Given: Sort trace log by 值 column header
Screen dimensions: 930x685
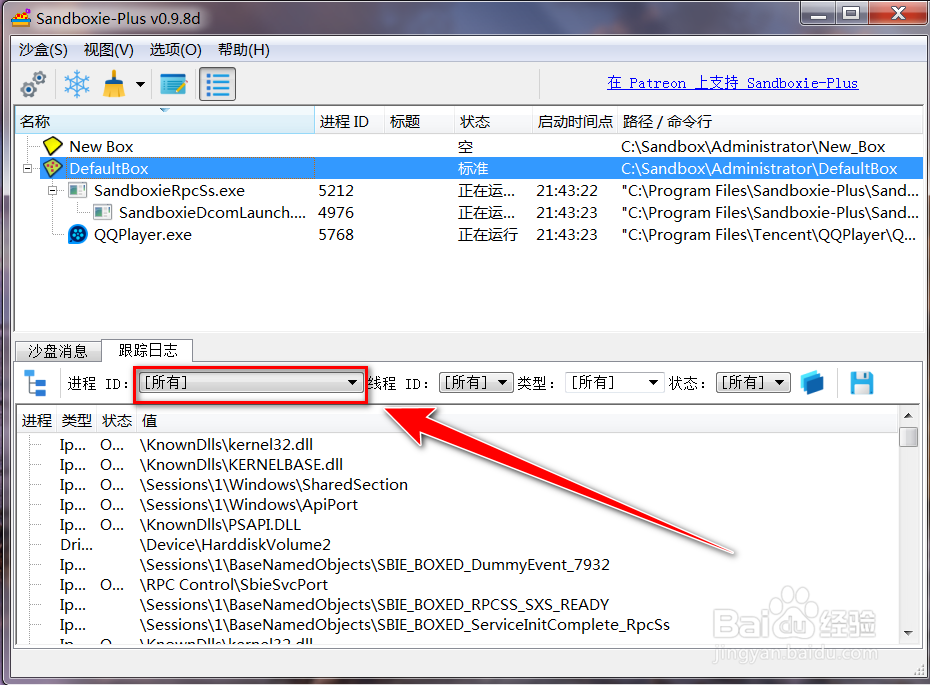Looking at the screenshot, I should click(518, 420).
